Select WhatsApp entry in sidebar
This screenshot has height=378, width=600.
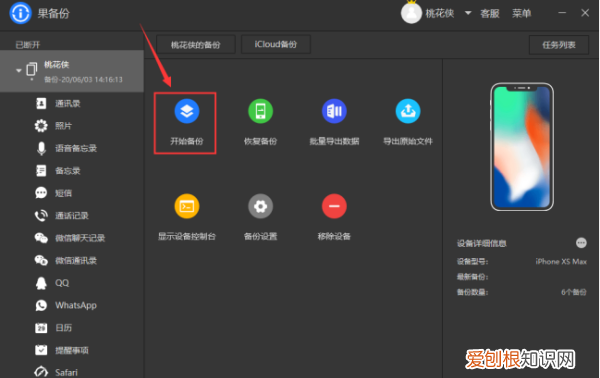tap(76, 305)
